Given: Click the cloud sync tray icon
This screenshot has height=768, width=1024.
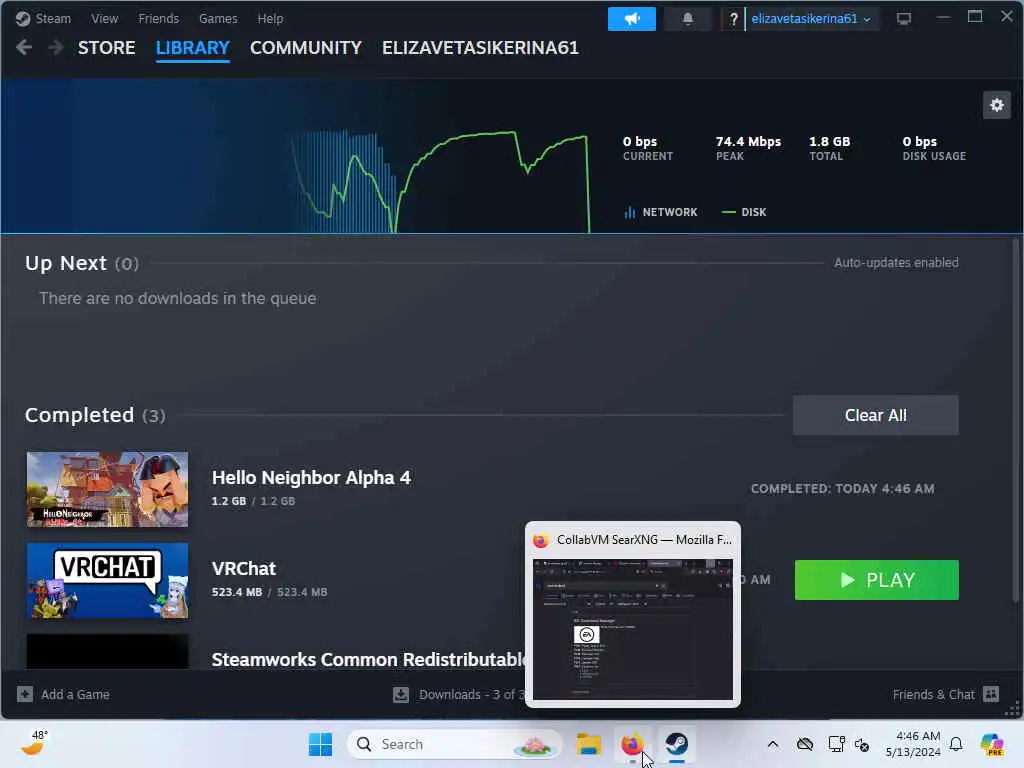Looking at the screenshot, I should pos(805,744).
